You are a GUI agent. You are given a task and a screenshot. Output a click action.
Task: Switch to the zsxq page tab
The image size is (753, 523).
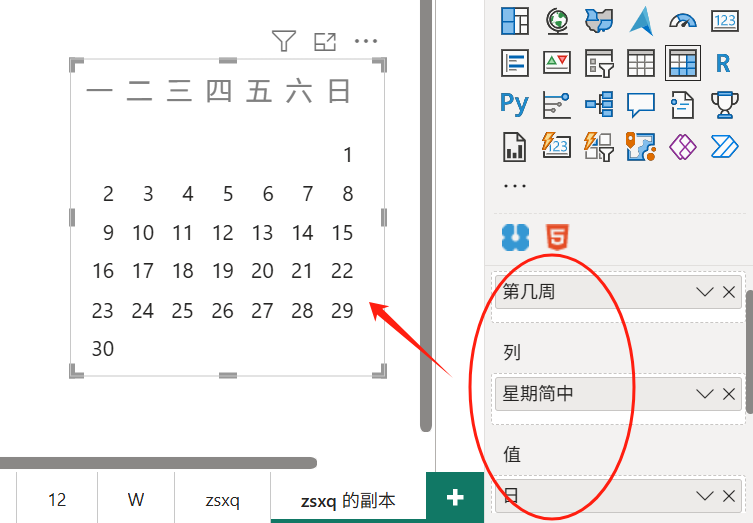[x=222, y=499]
